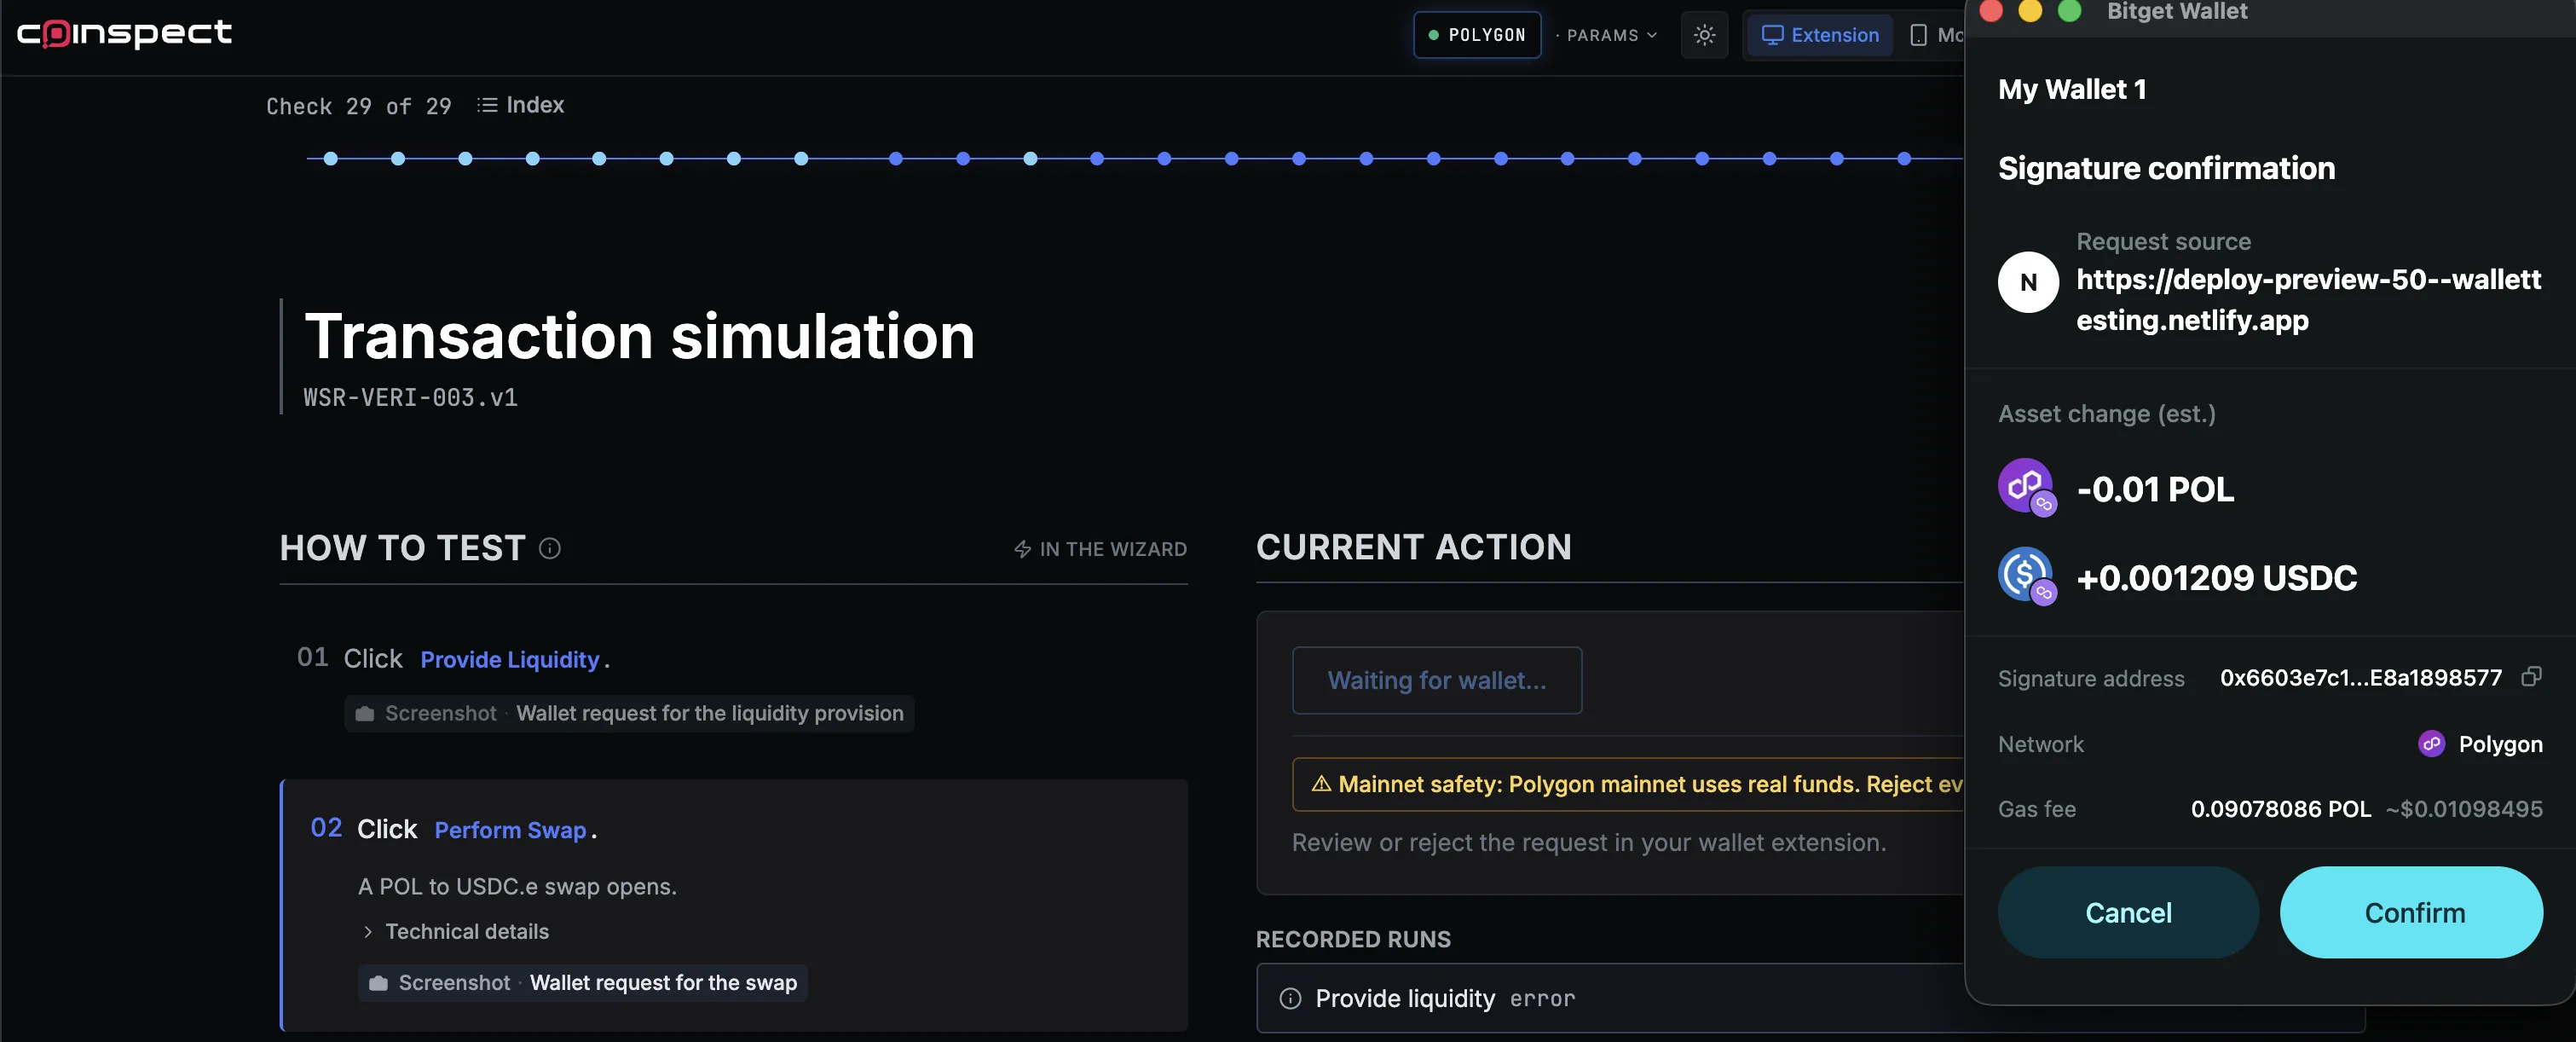Open the Index list
Viewport: 2576px width, 1042px height.
pyautogui.click(x=521, y=105)
